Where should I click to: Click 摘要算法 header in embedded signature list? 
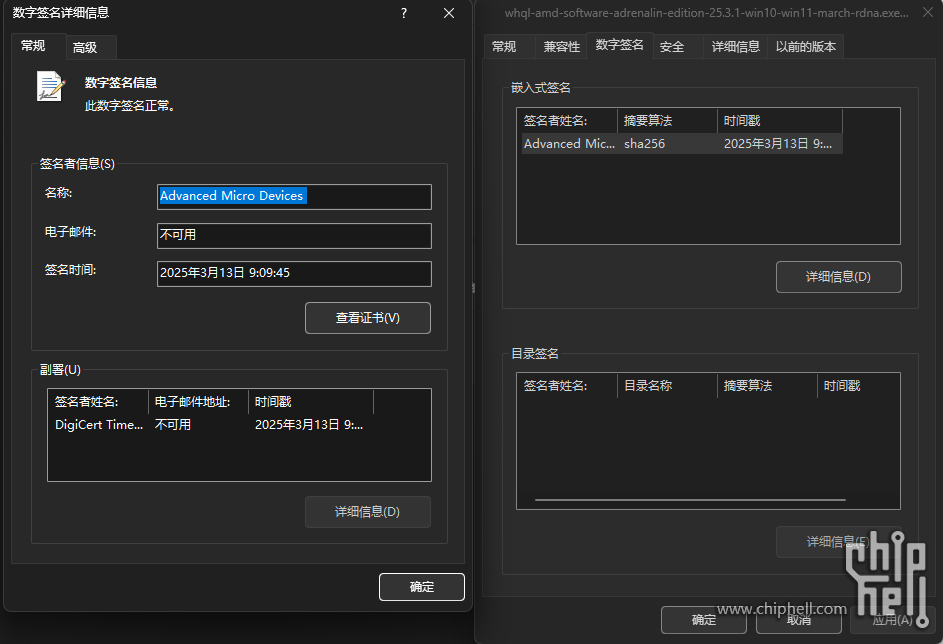pos(668,121)
